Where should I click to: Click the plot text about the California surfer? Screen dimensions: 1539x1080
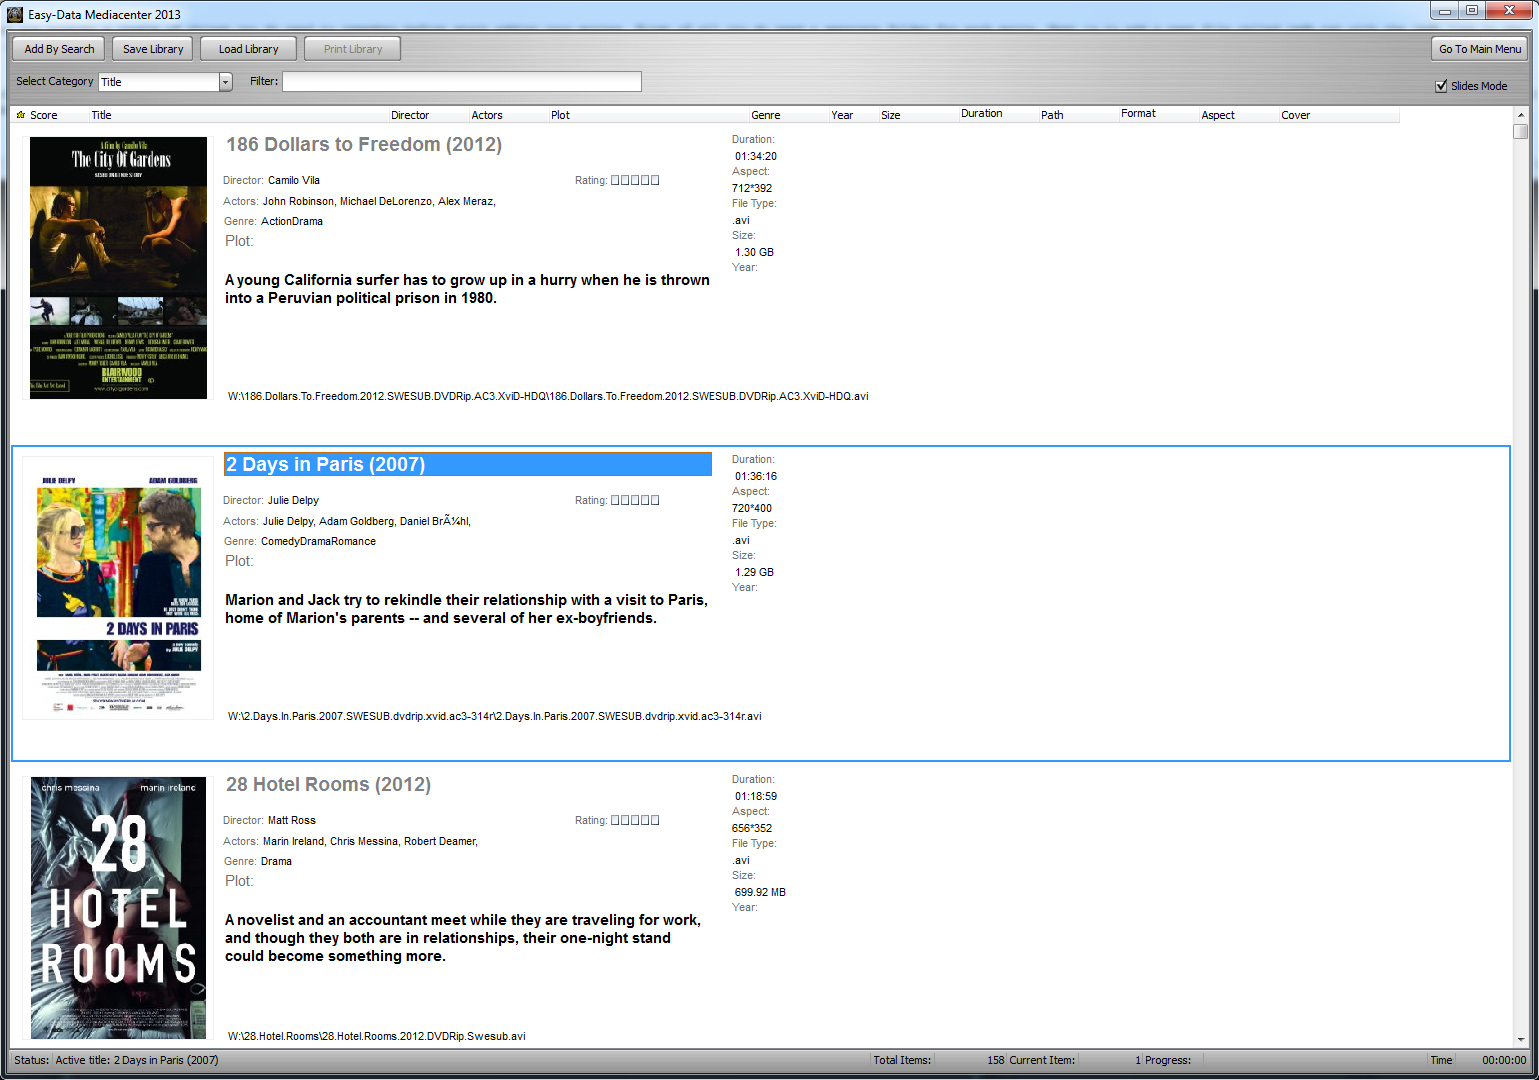[467, 289]
